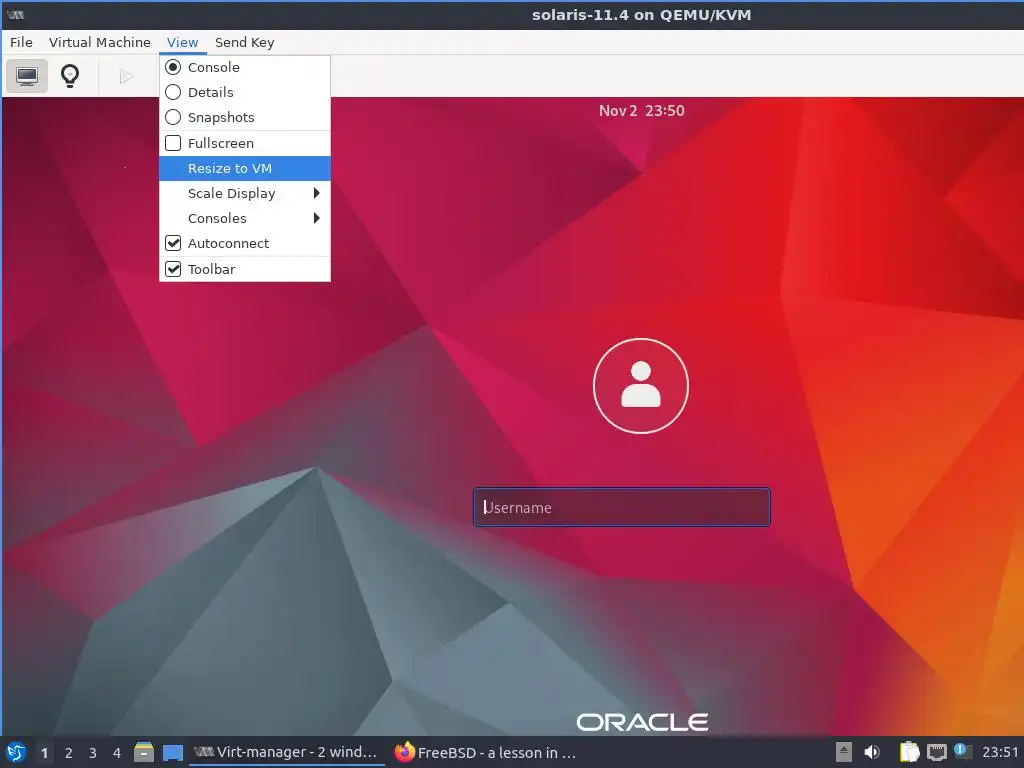Viewport: 1024px width, 768px height.
Task: Click the Nov 2 23:50 guest clock
Action: pos(641,111)
